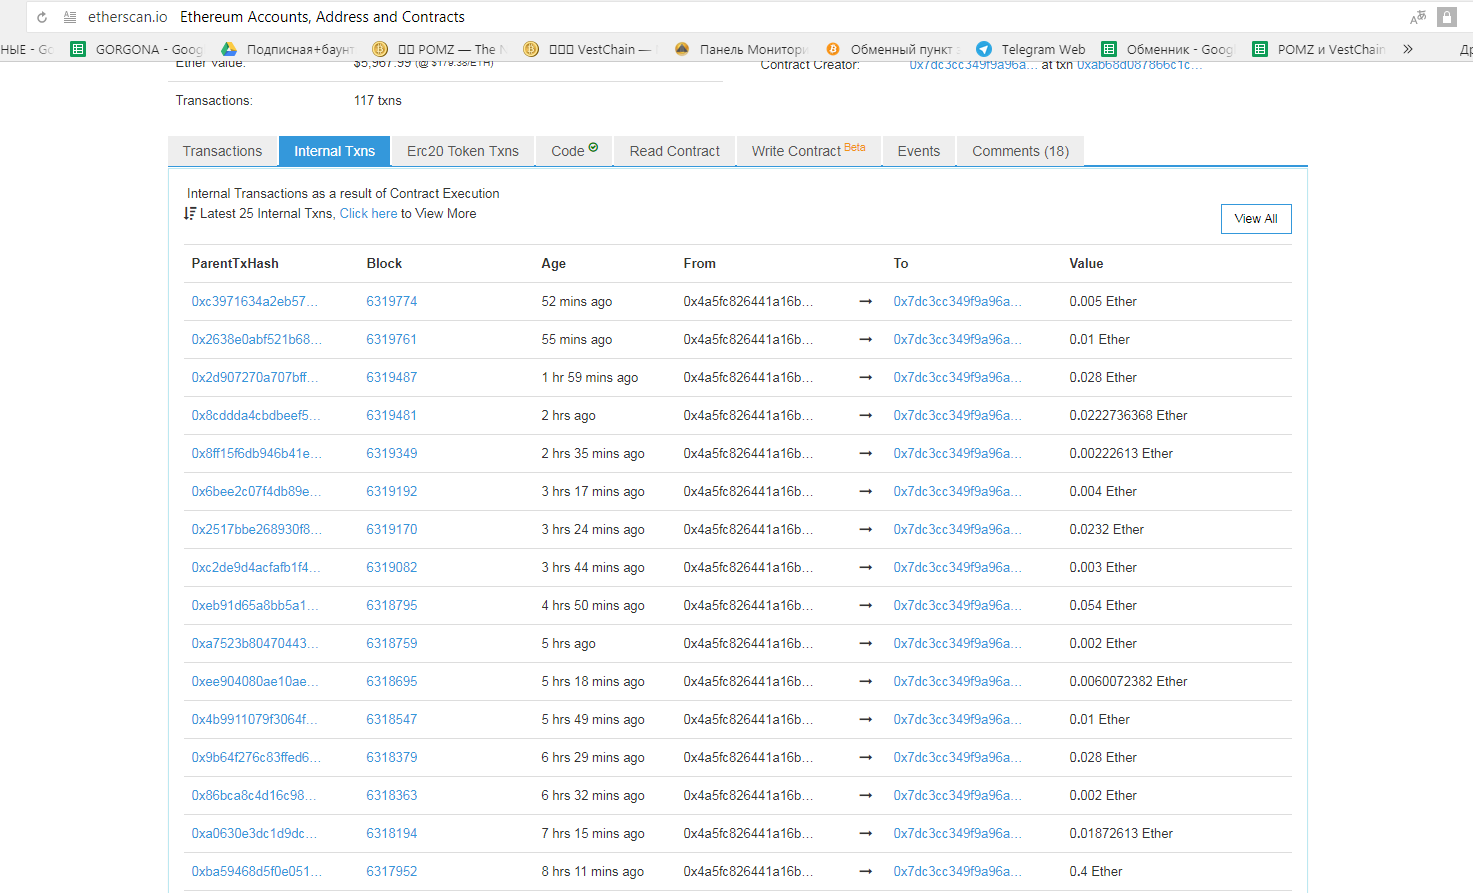Open parent tx hash 0x2638e0abf521b68
The image size is (1473, 893).
(x=257, y=339)
